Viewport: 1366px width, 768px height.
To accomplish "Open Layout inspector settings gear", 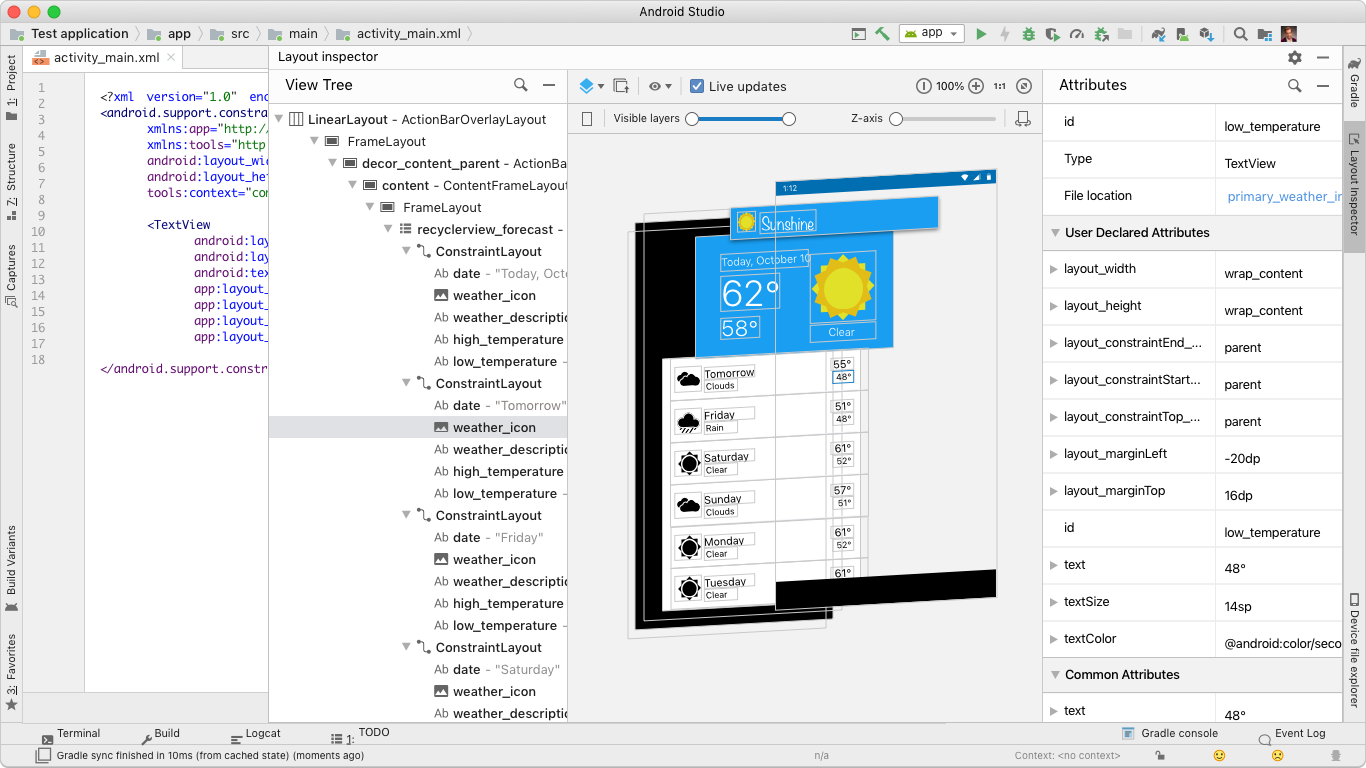I will pos(1295,58).
